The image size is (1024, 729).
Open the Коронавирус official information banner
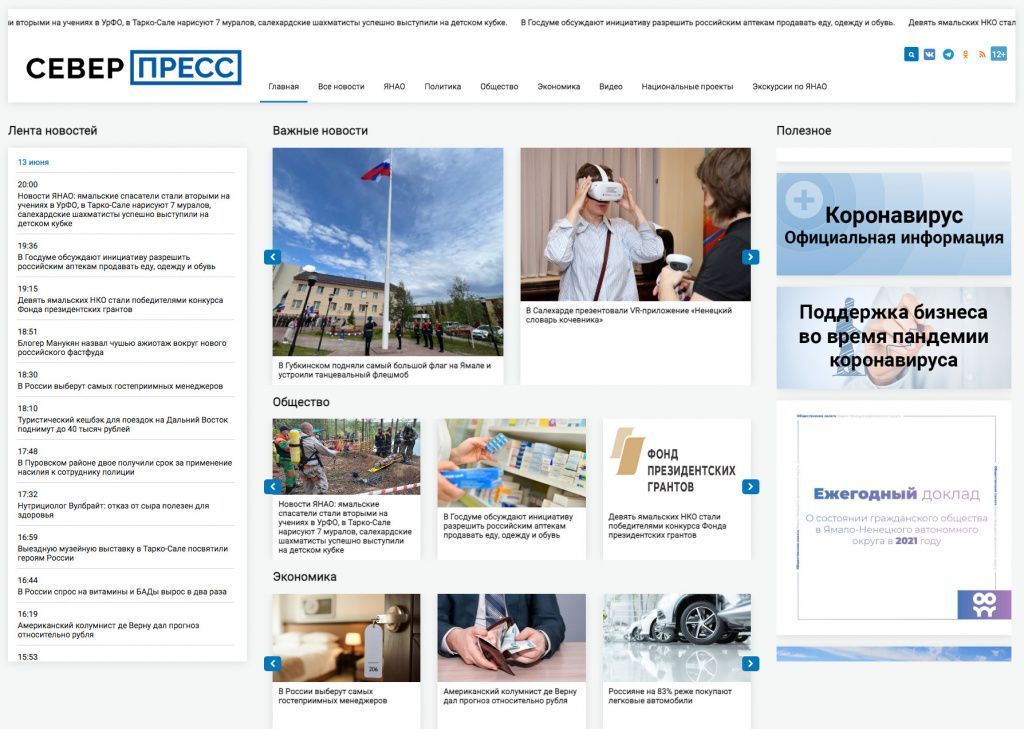pyautogui.click(x=893, y=225)
